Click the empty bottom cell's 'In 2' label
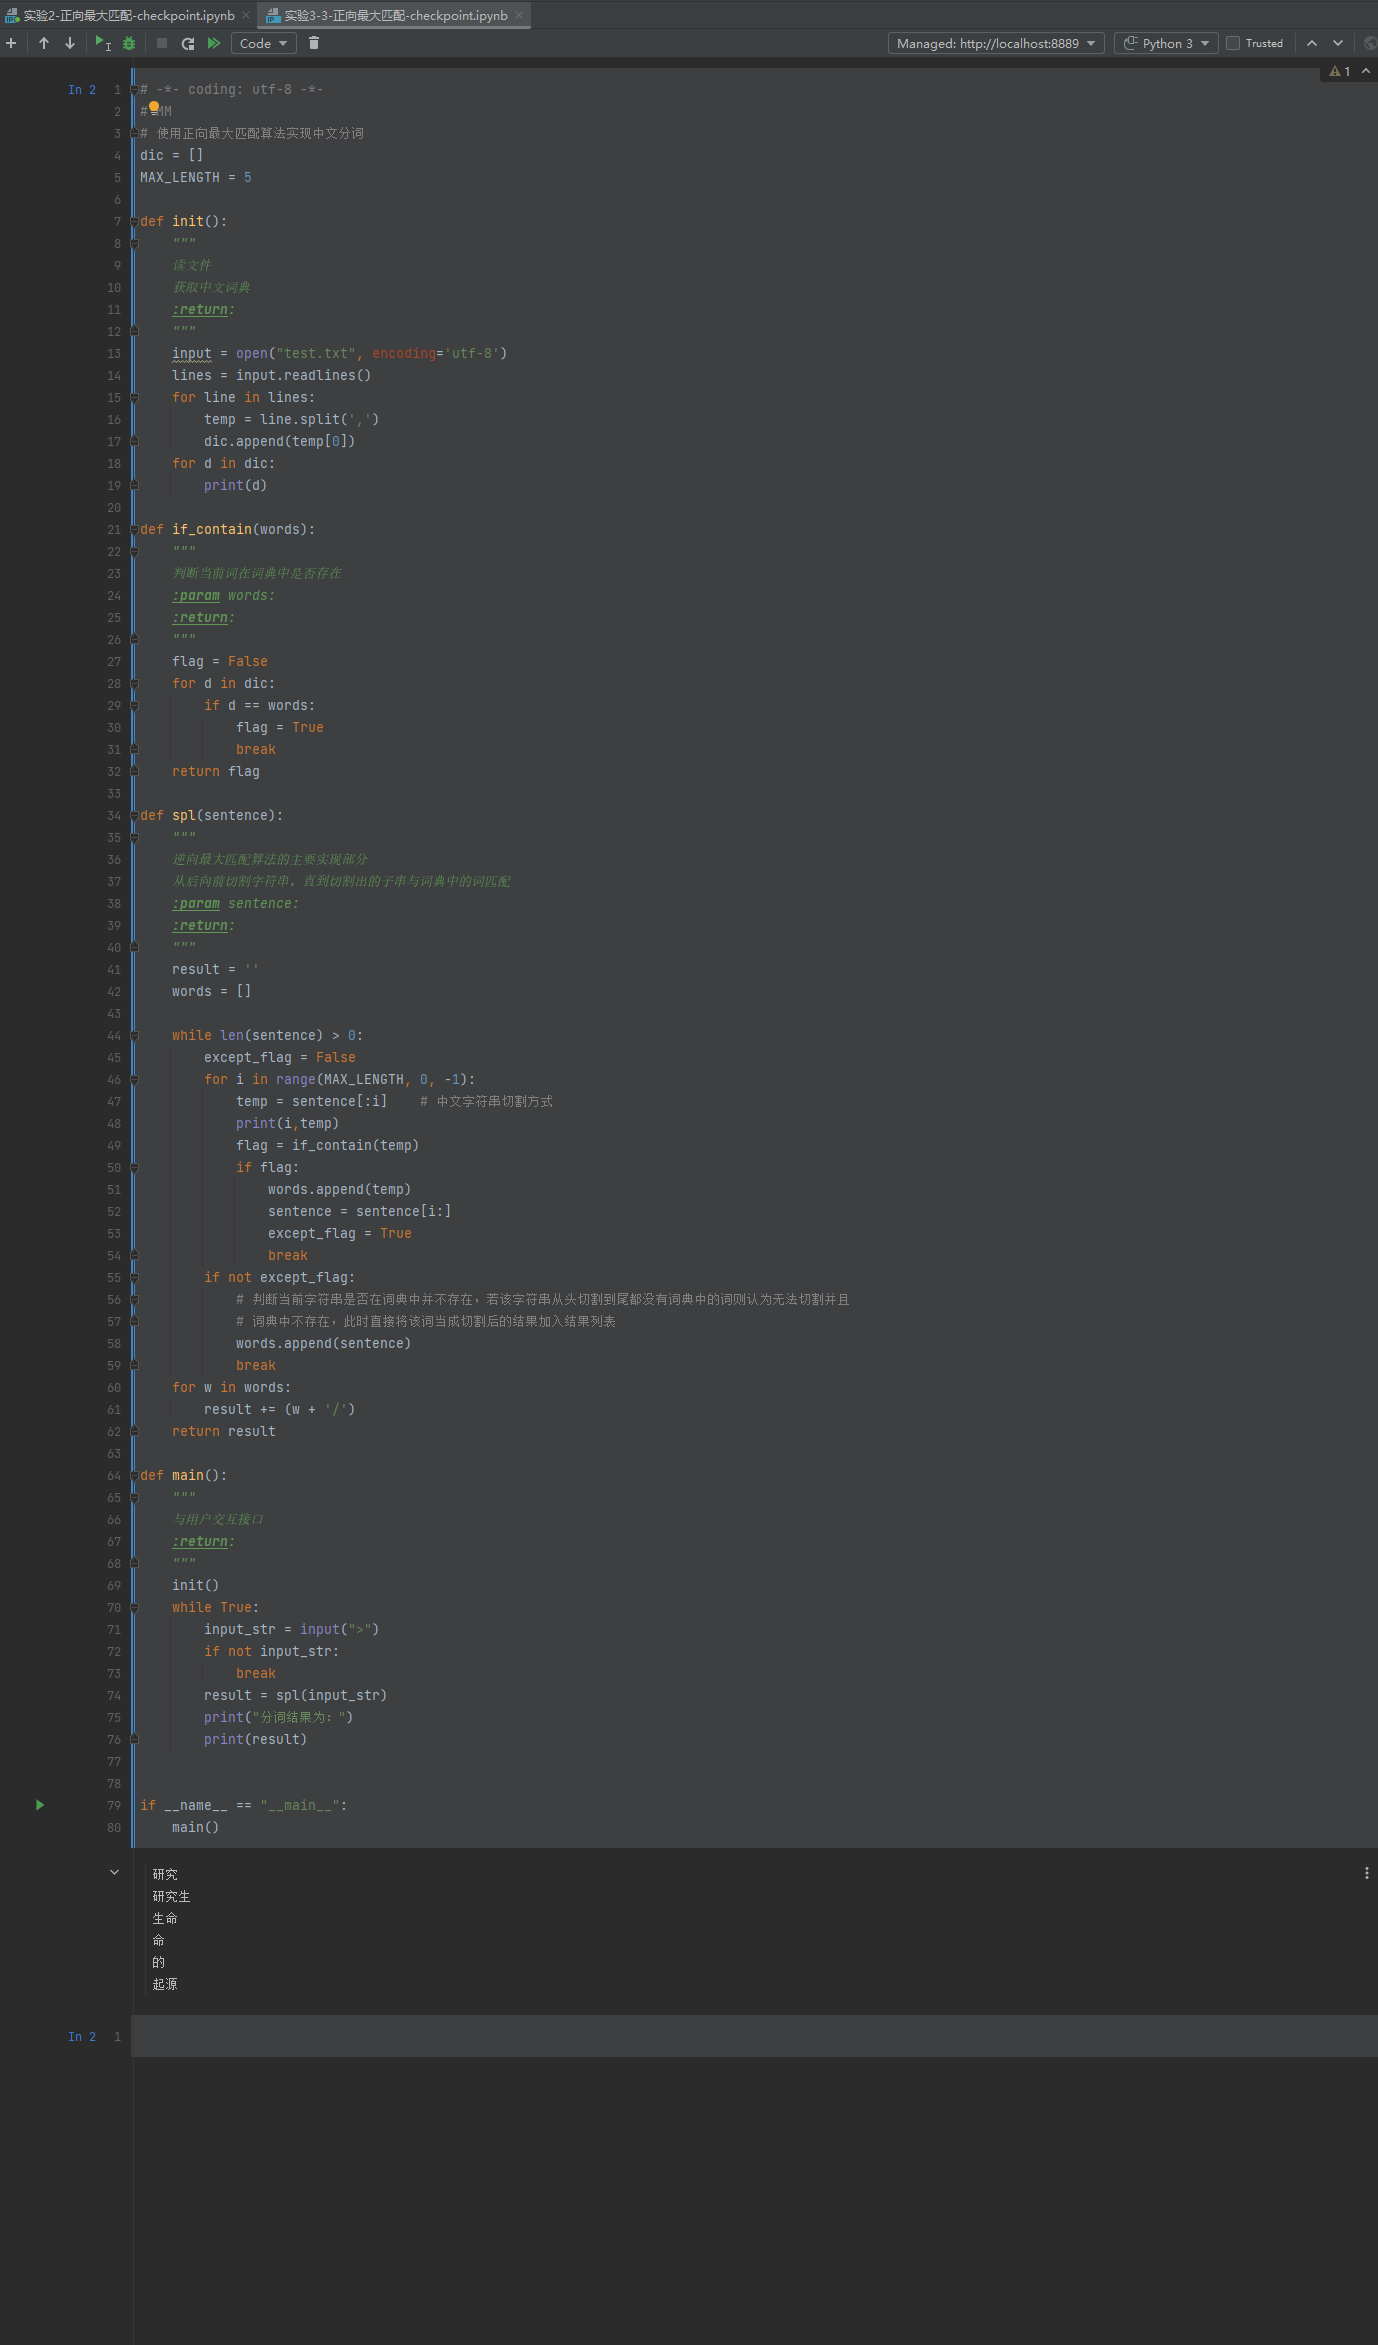The height and width of the screenshot is (2345, 1378). (x=82, y=2036)
